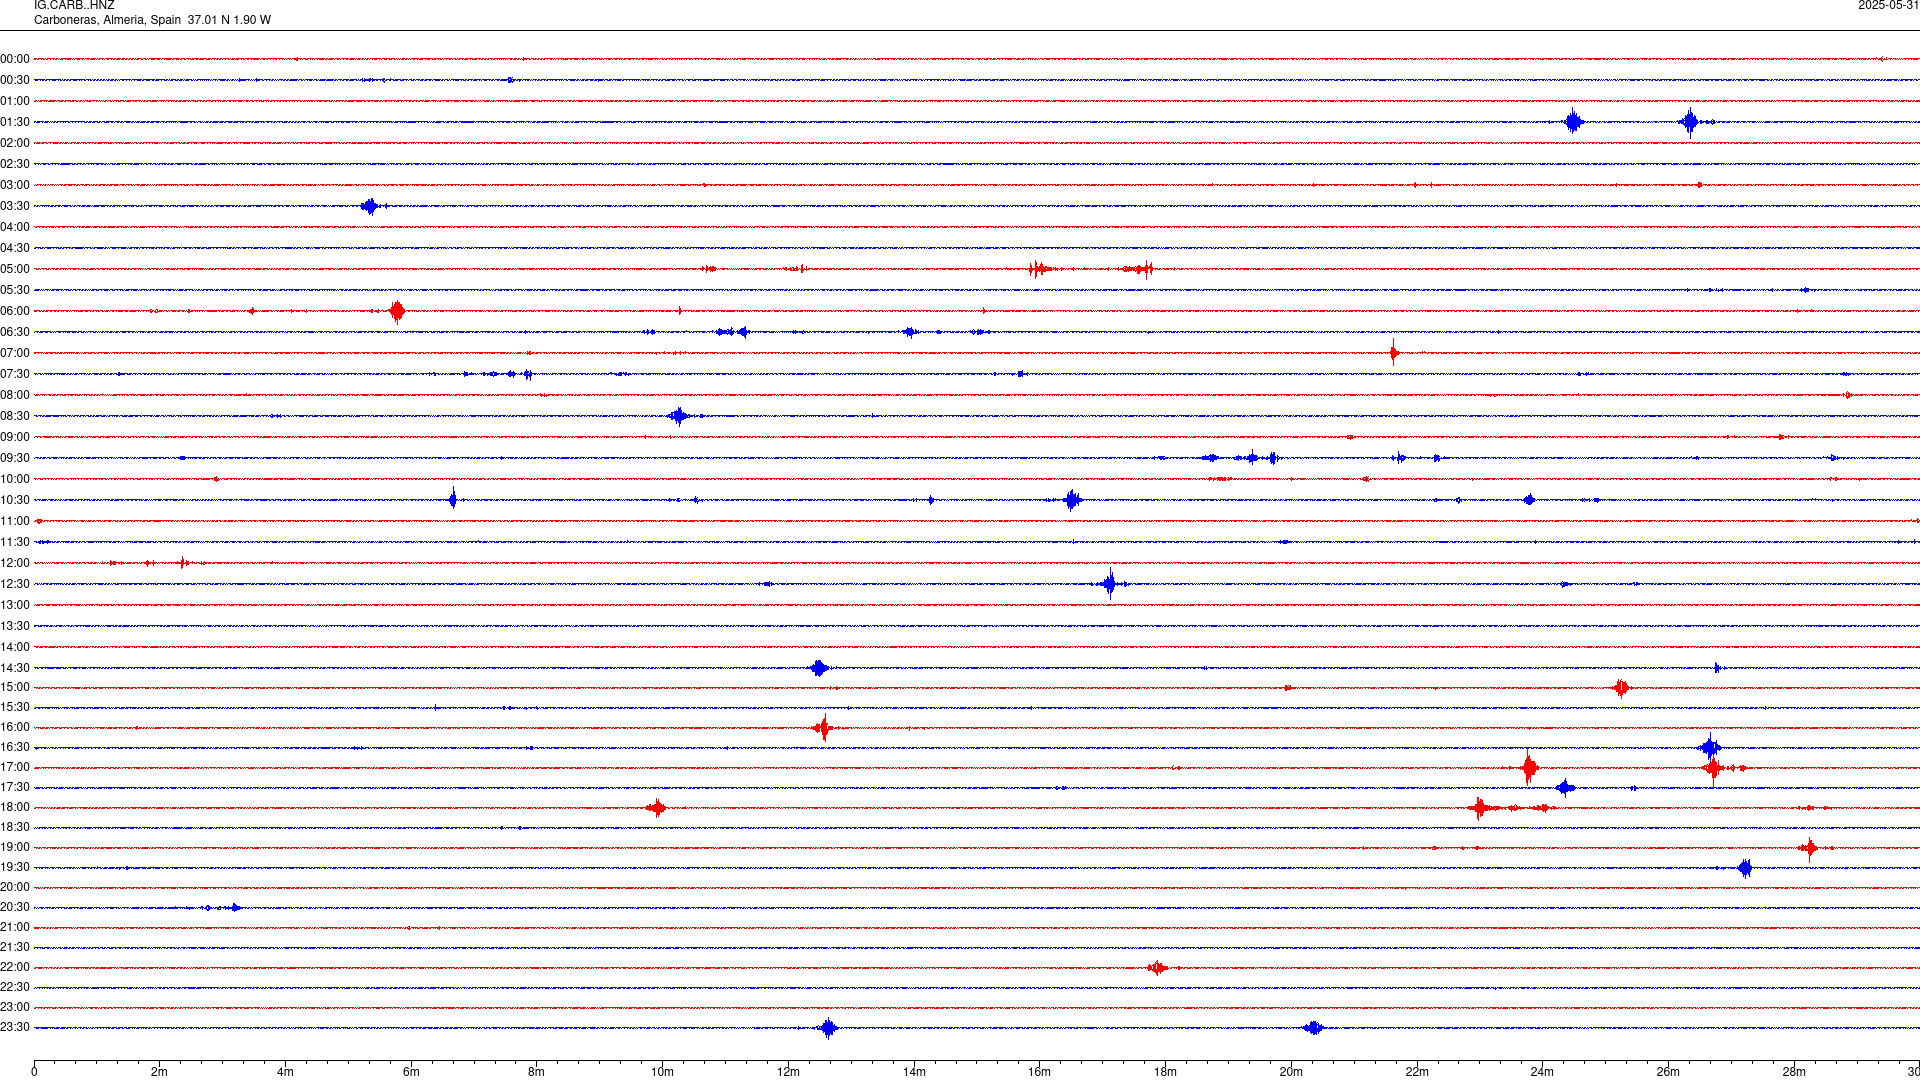Select the 06:00 trace time label
The image size is (1920, 1080).
tap(15, 311)
